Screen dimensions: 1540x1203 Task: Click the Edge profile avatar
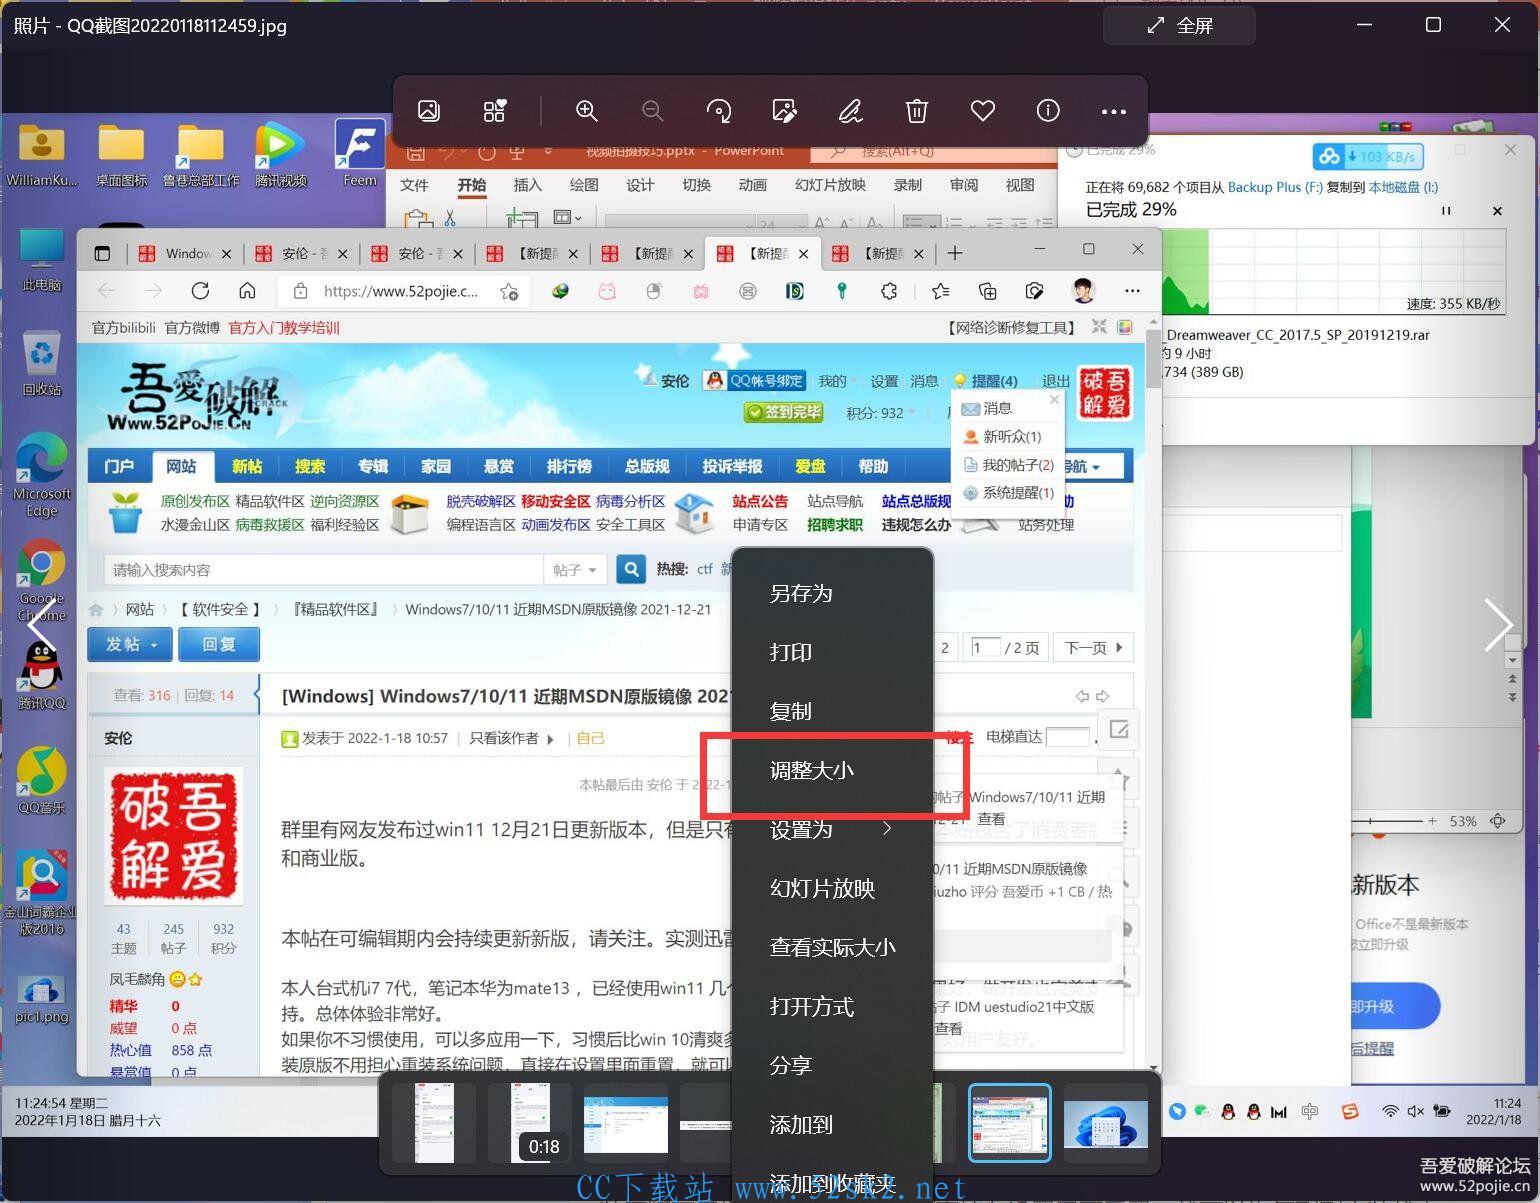1083,291
